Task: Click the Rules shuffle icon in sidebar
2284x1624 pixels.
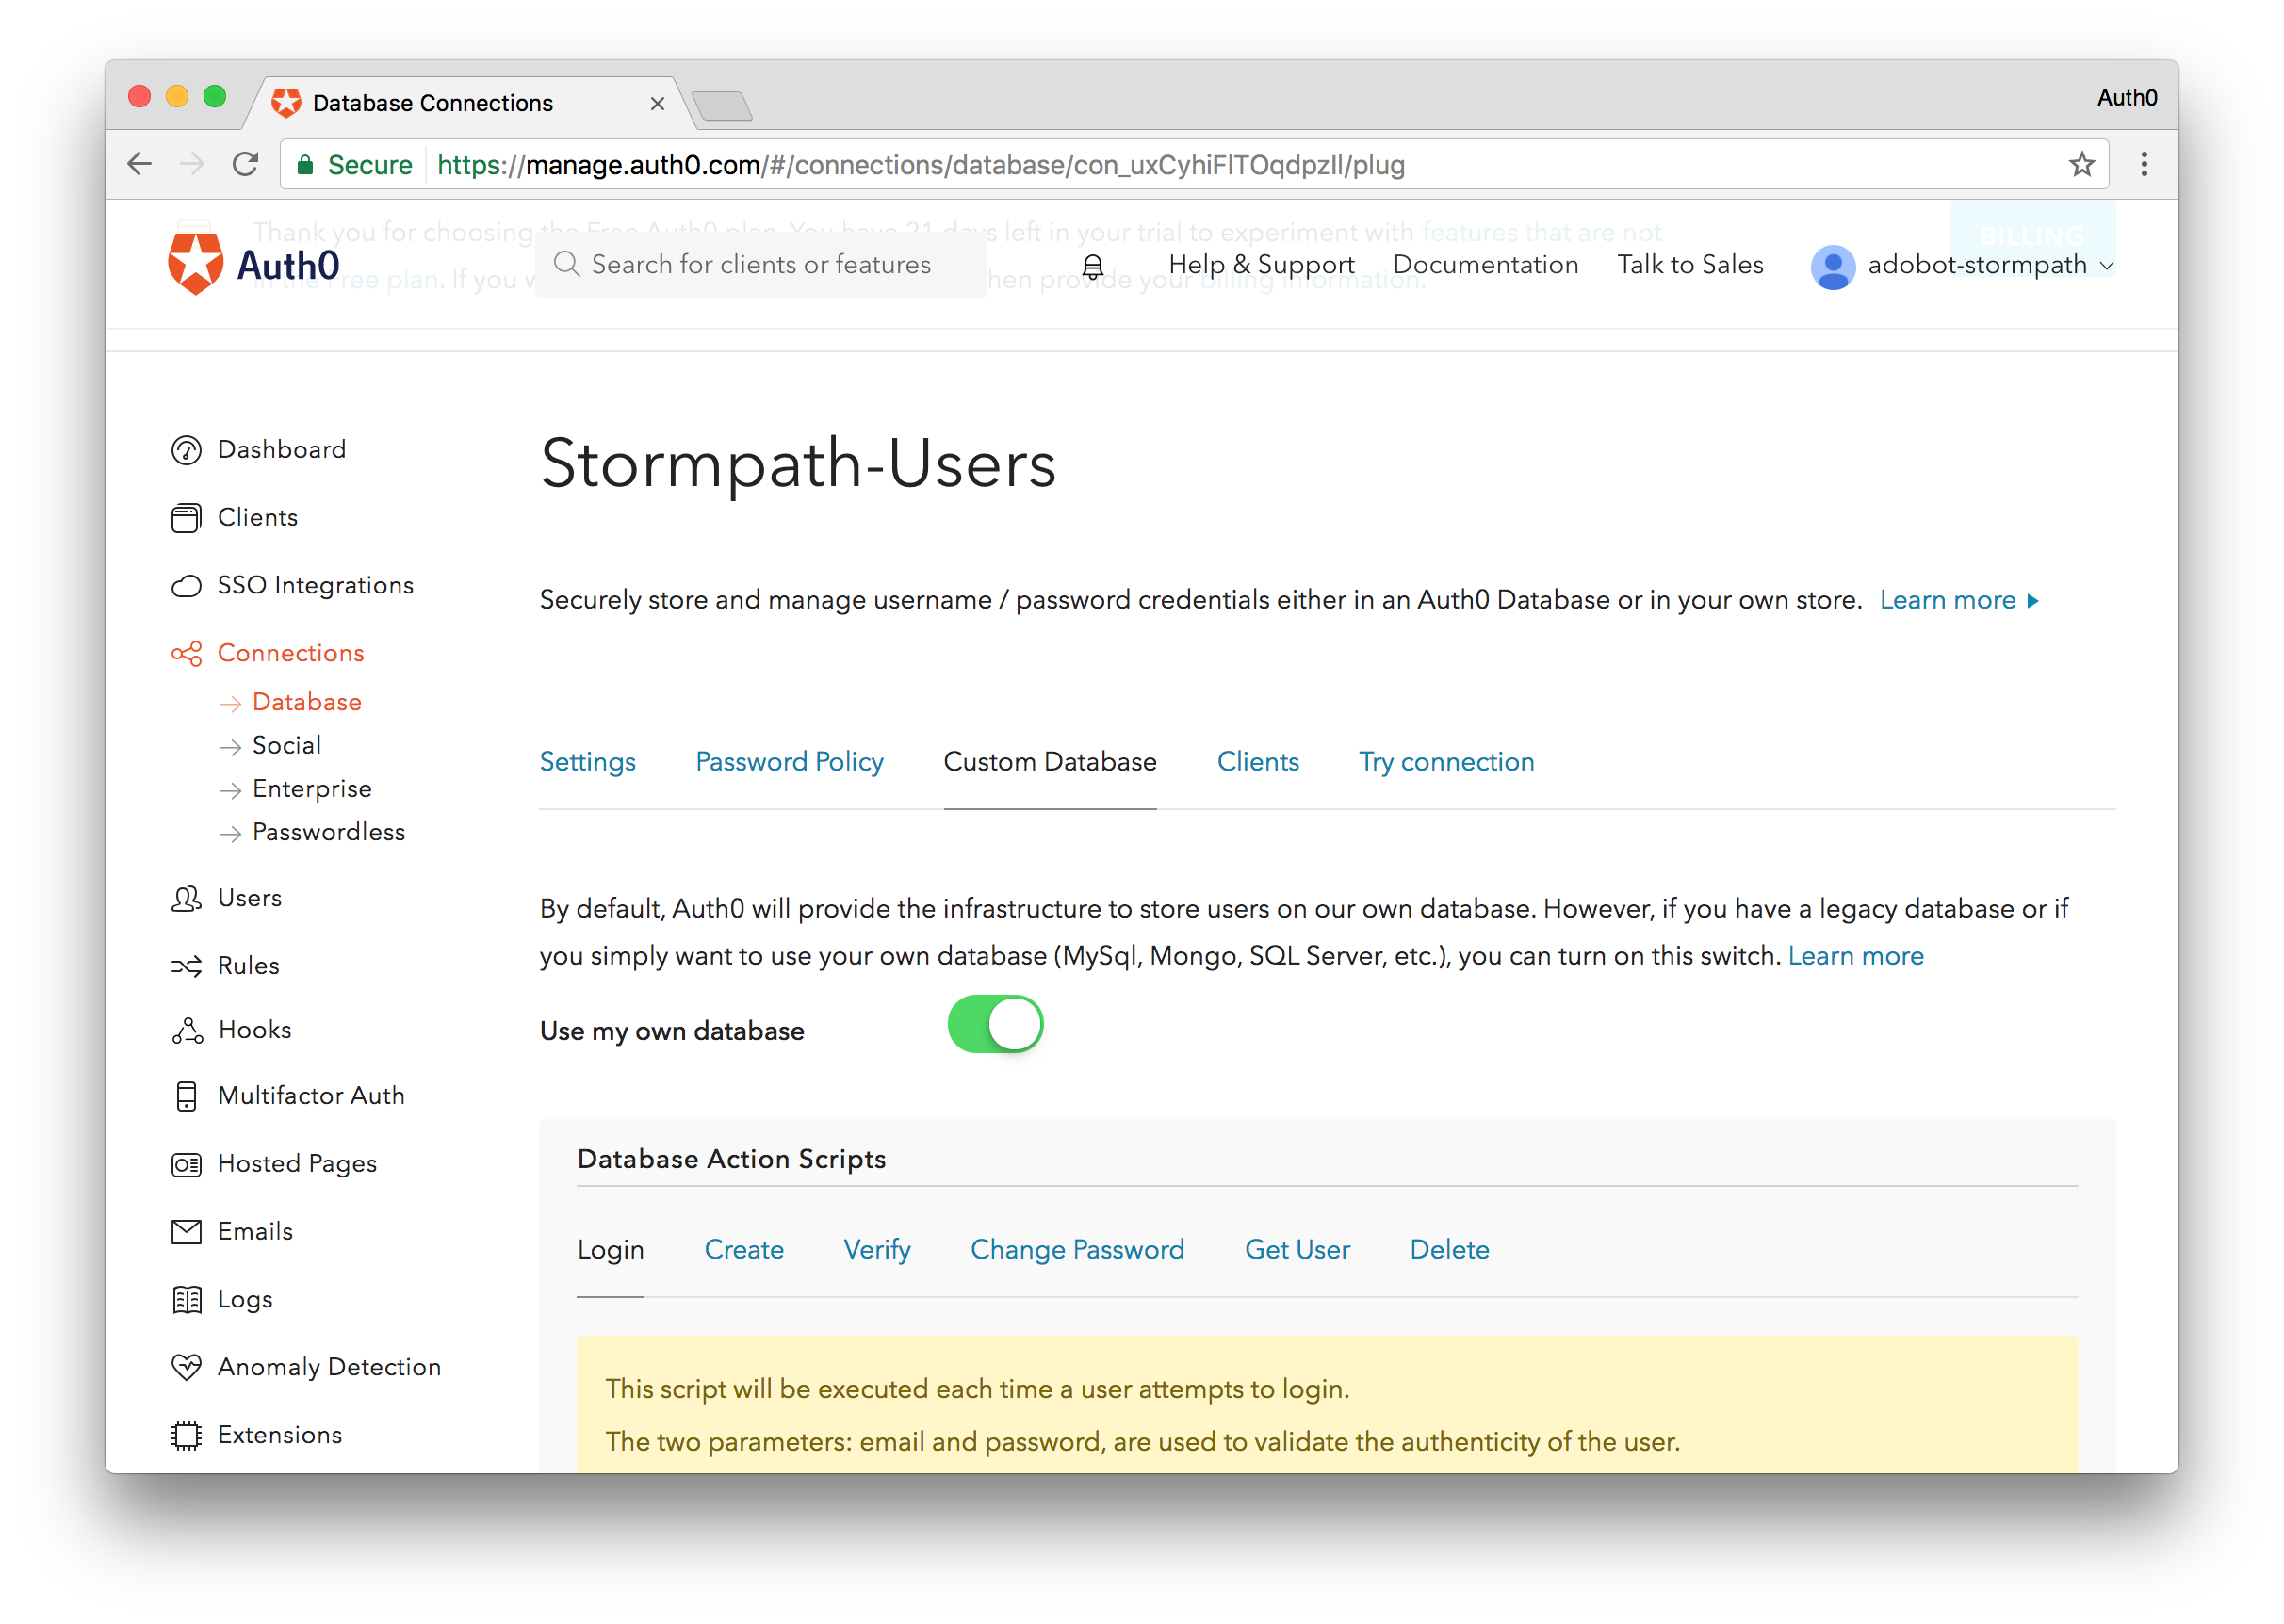Action: 186,966
